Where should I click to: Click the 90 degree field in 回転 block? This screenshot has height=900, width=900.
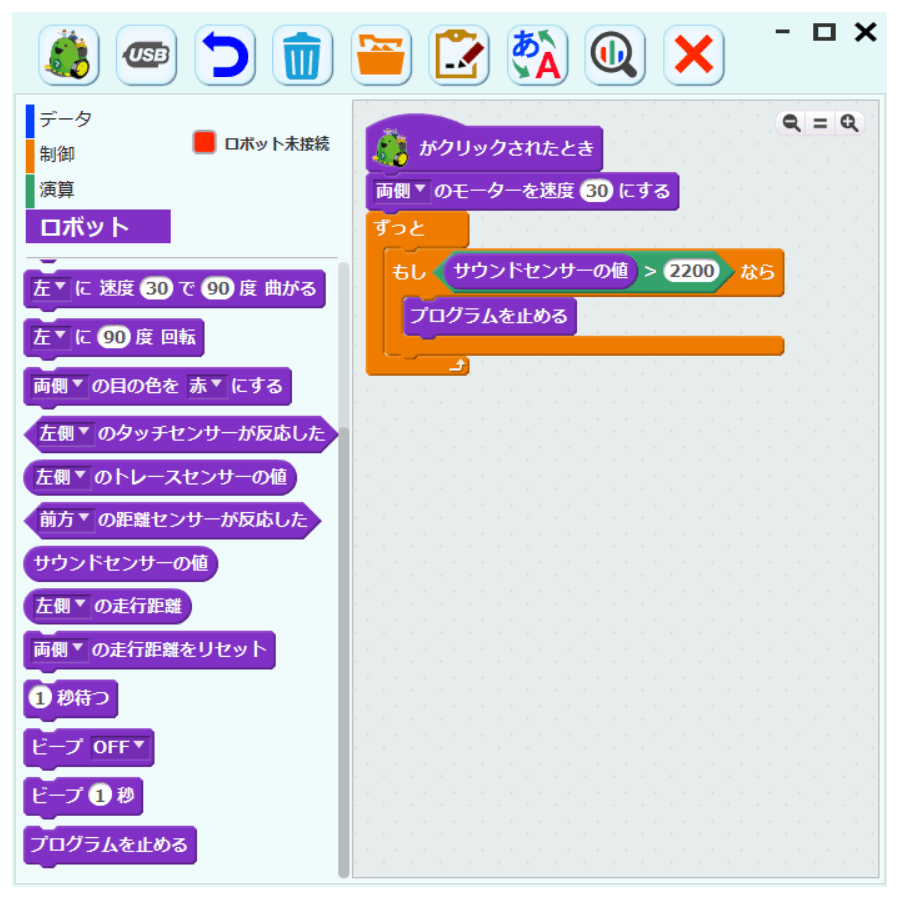click(x=114, y=337)
